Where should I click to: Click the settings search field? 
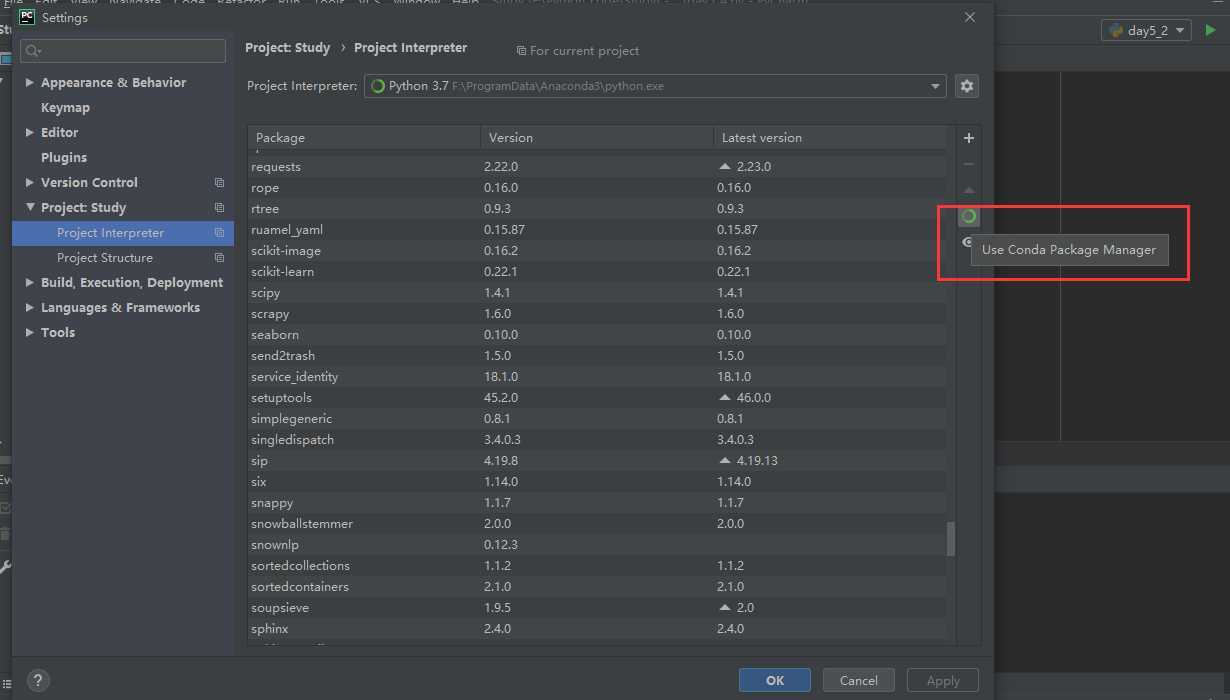click(x=123, y=51)
